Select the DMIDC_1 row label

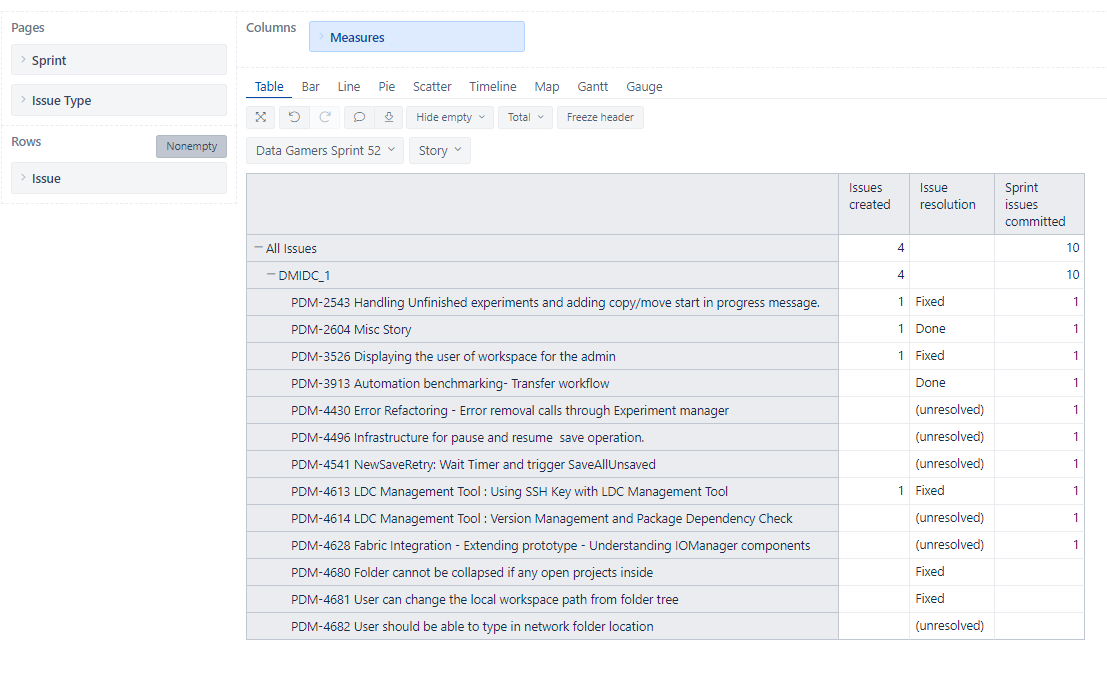click(304, 275)
